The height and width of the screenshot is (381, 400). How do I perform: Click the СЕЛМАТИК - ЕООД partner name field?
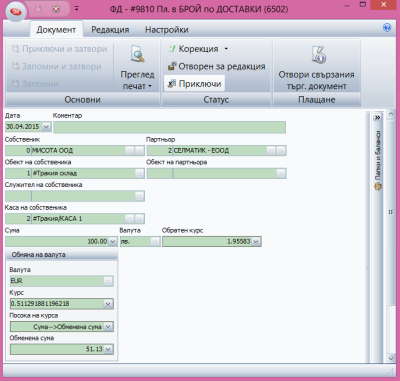[x=220, y=151]
